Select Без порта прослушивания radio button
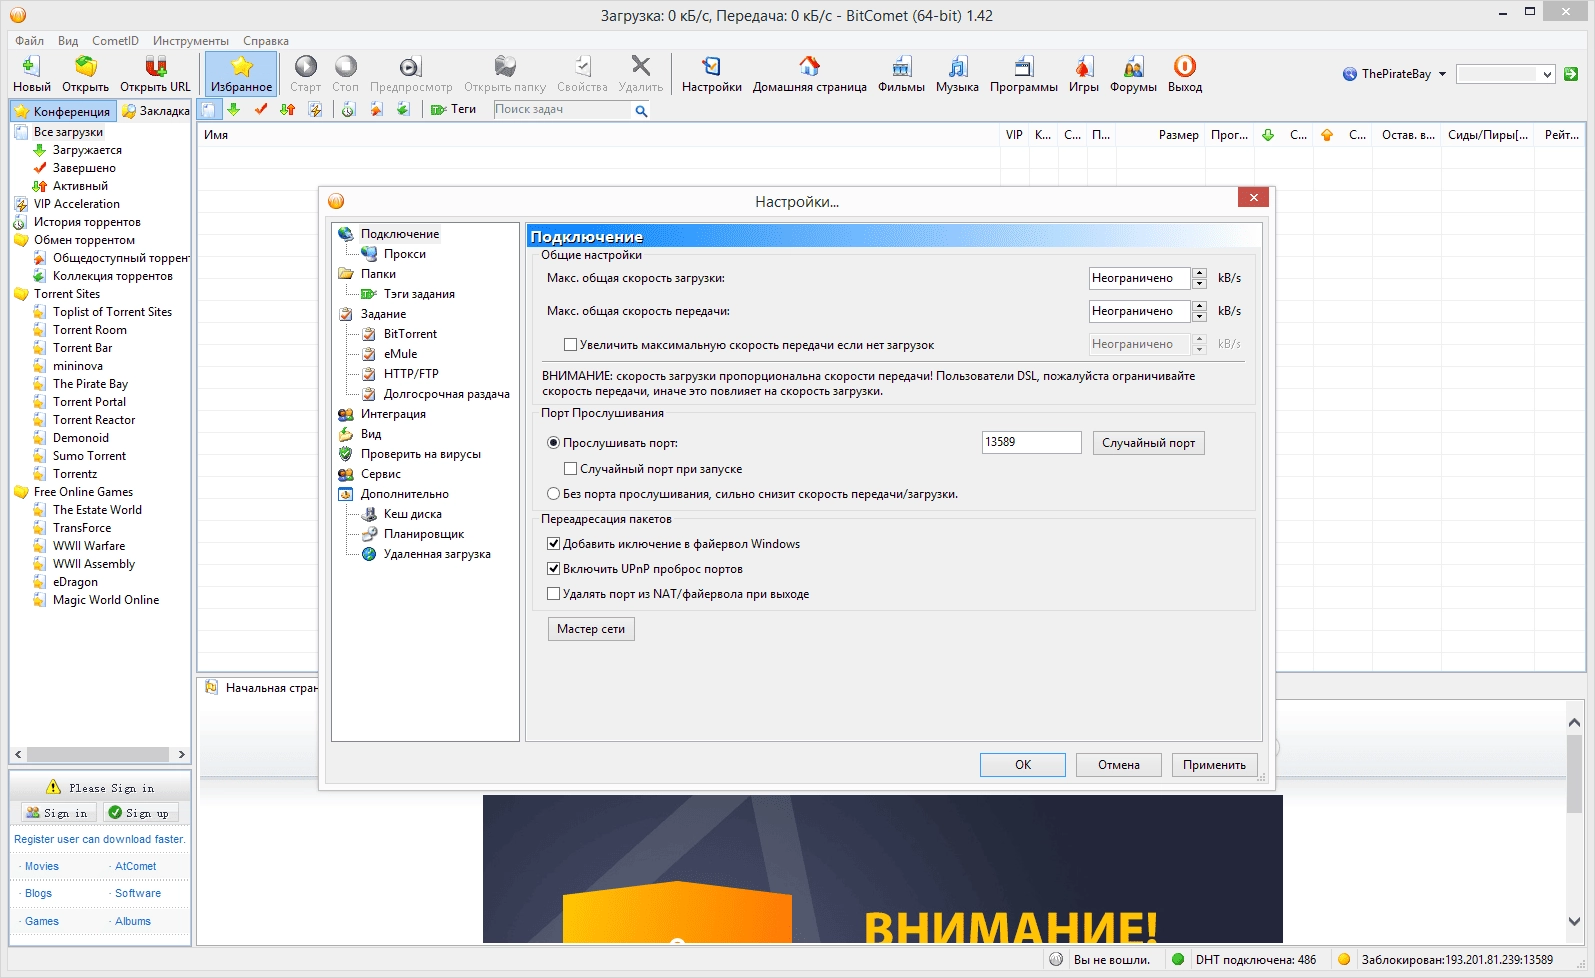This screenshot has width=1595, height=978. pyautogui.click(x=553, y=494)
